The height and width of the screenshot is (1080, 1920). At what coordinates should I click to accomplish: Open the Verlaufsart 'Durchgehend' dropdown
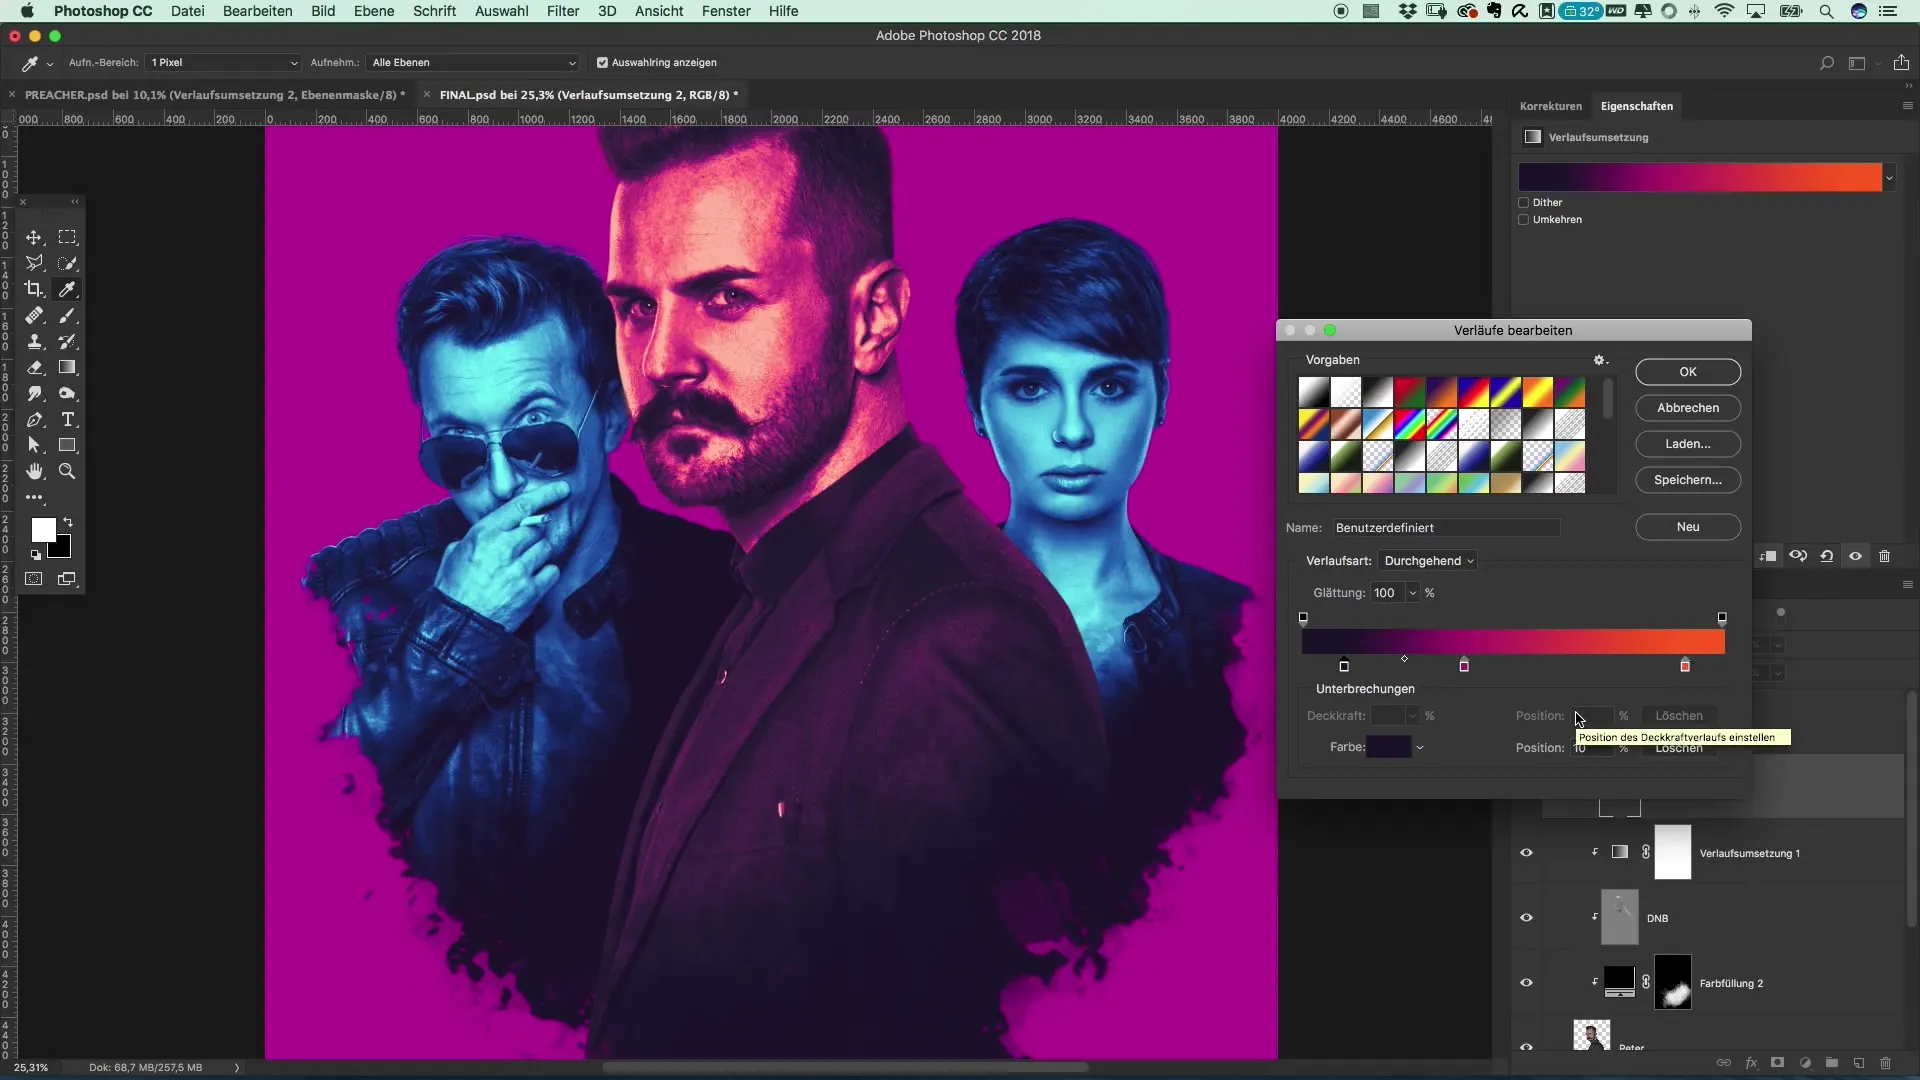[1429, 561]
